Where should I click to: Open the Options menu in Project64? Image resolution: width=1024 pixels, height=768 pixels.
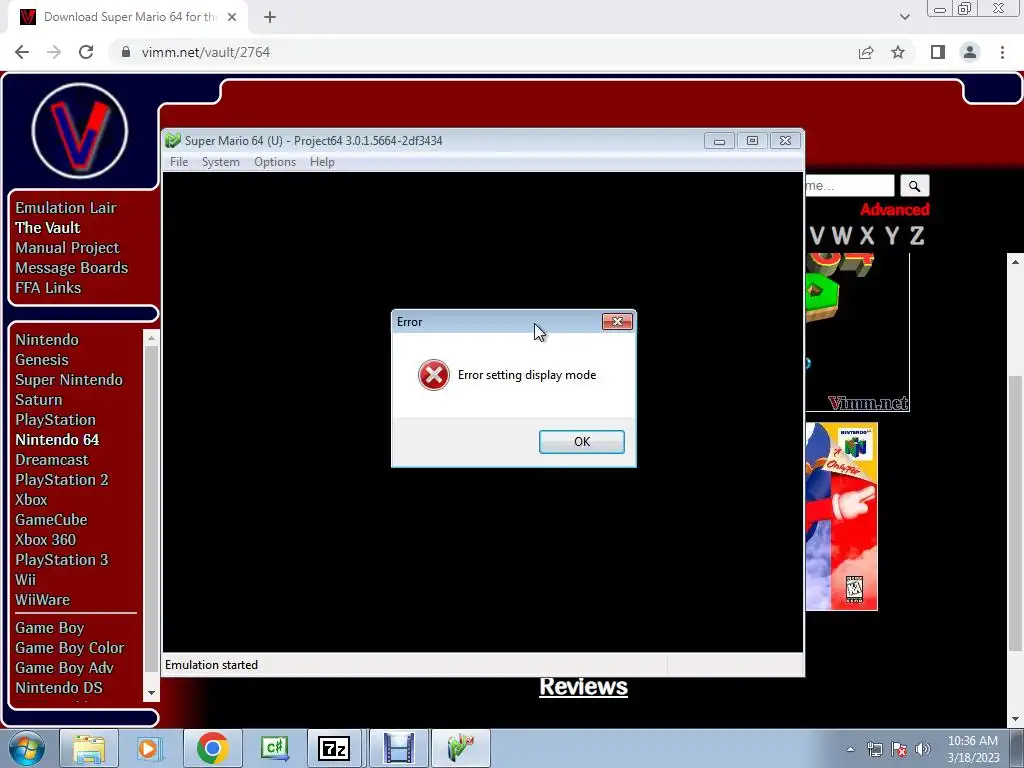275,162
